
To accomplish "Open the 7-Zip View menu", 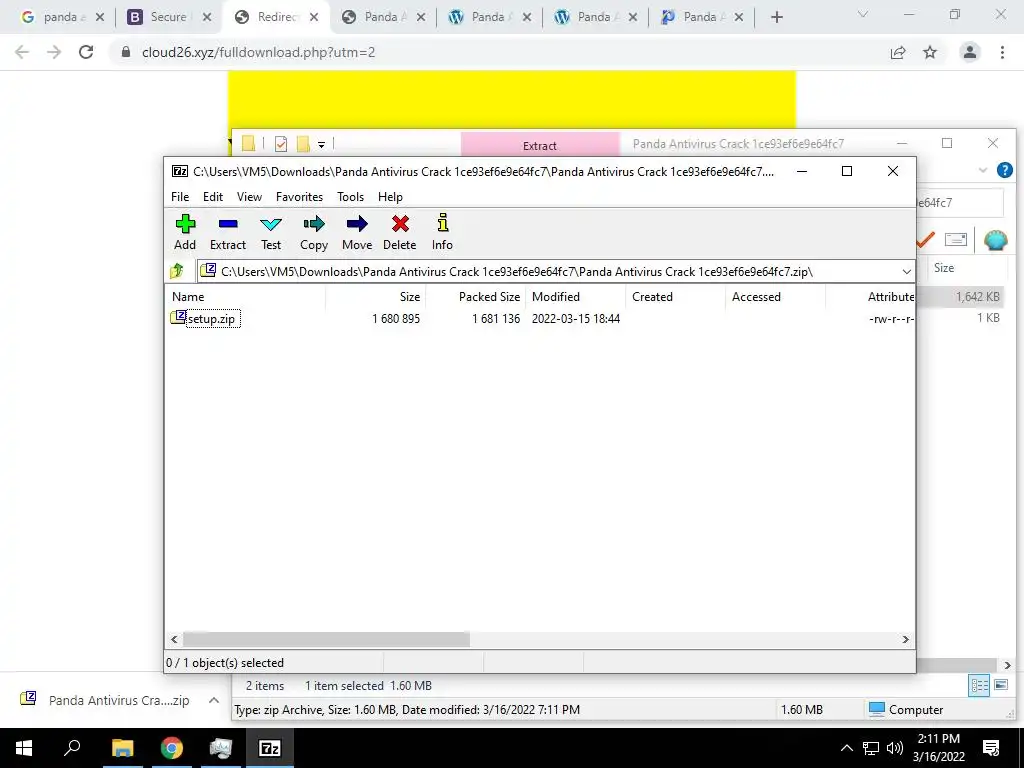I will click(249, 197).
